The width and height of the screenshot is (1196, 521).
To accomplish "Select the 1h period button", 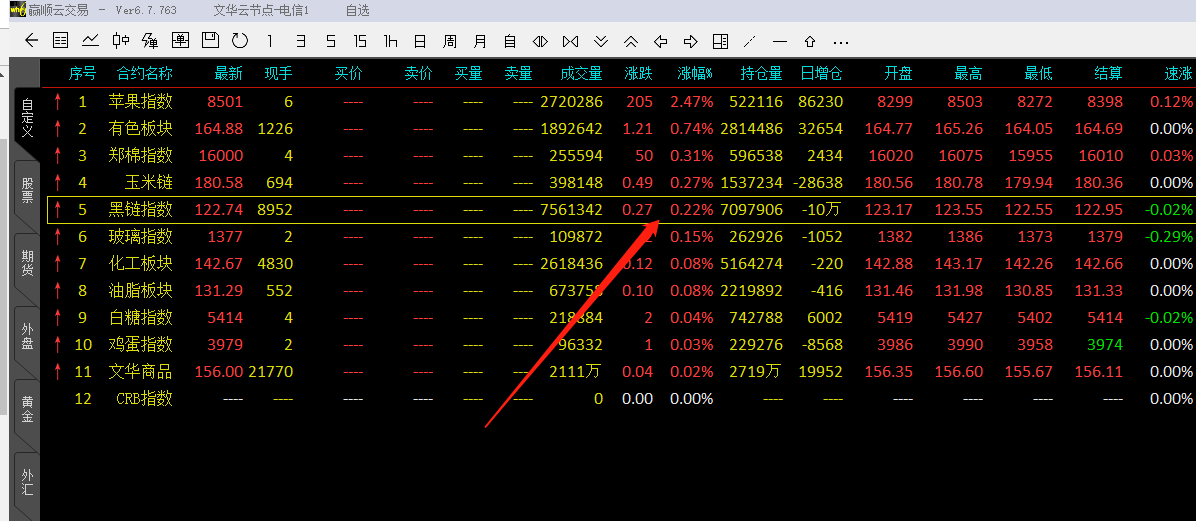I will tap(390, 41).
